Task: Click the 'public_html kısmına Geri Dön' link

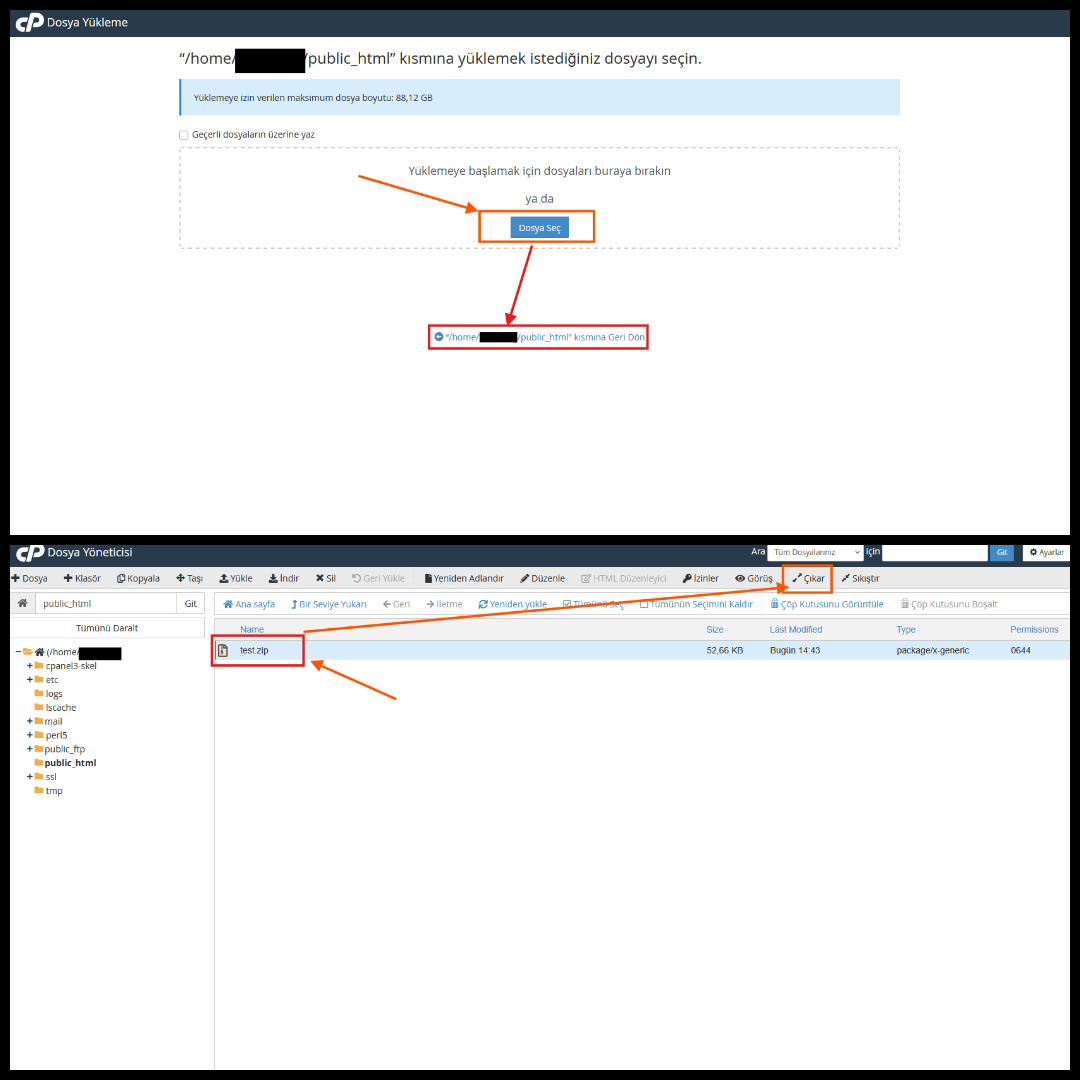Action: [x=540, y=337]
